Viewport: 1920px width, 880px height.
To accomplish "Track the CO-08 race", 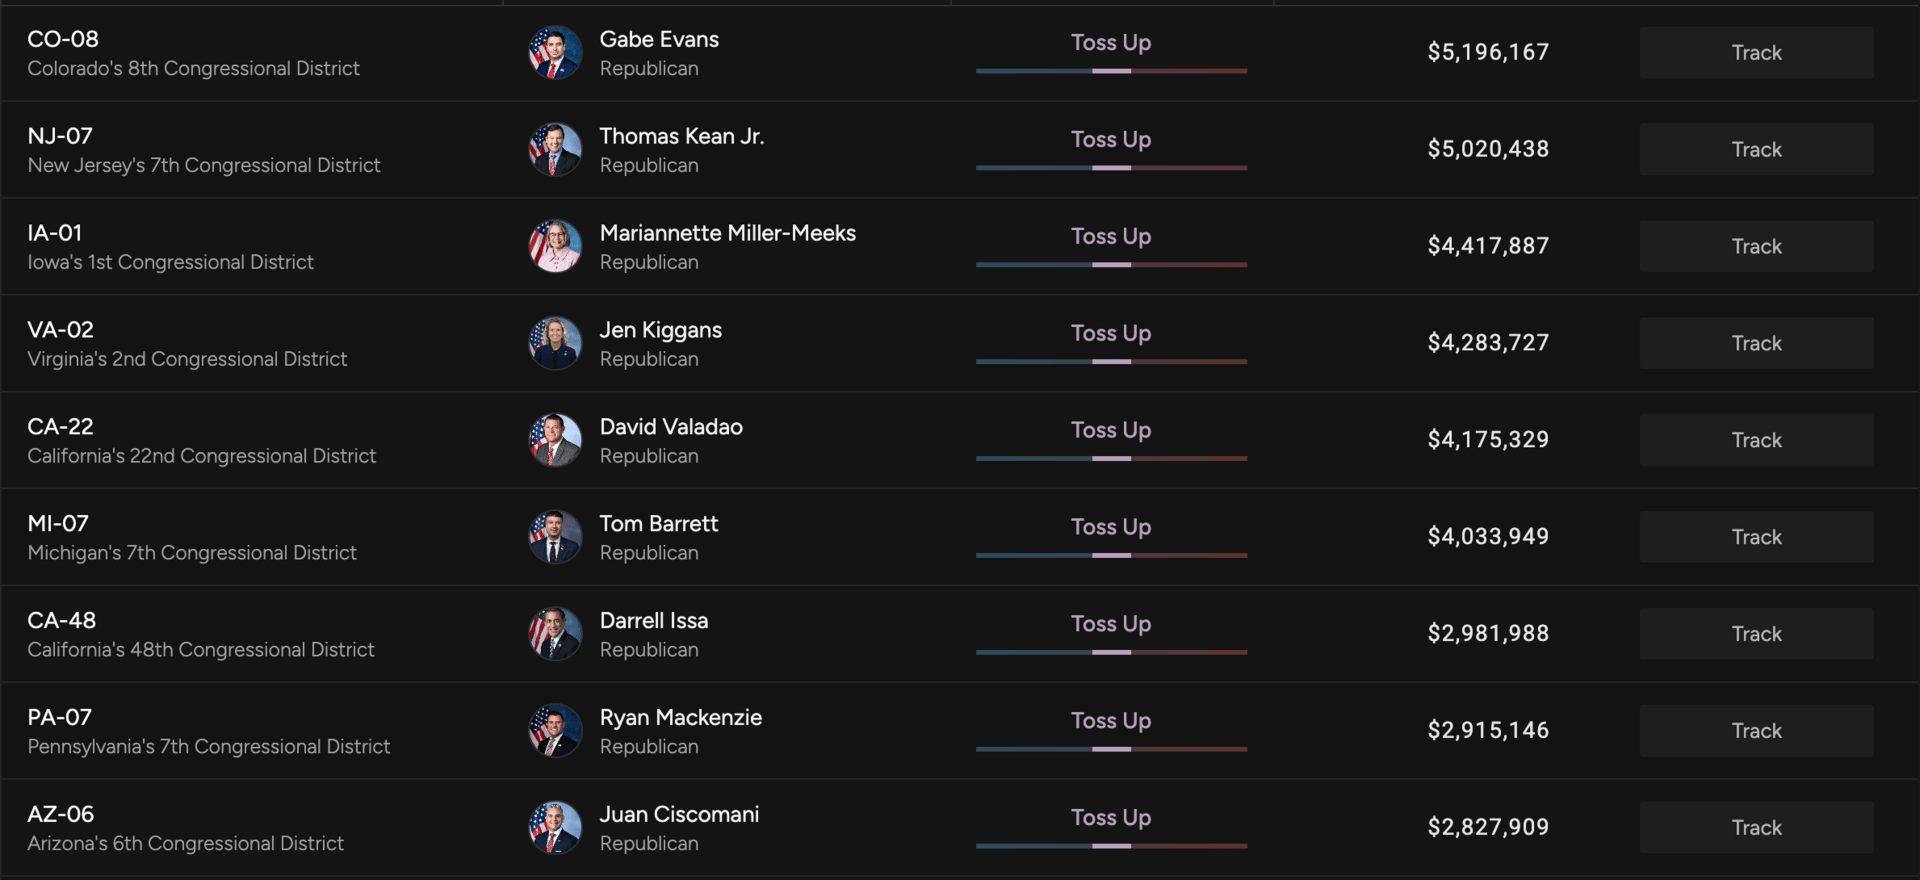I will point(1756,53).
